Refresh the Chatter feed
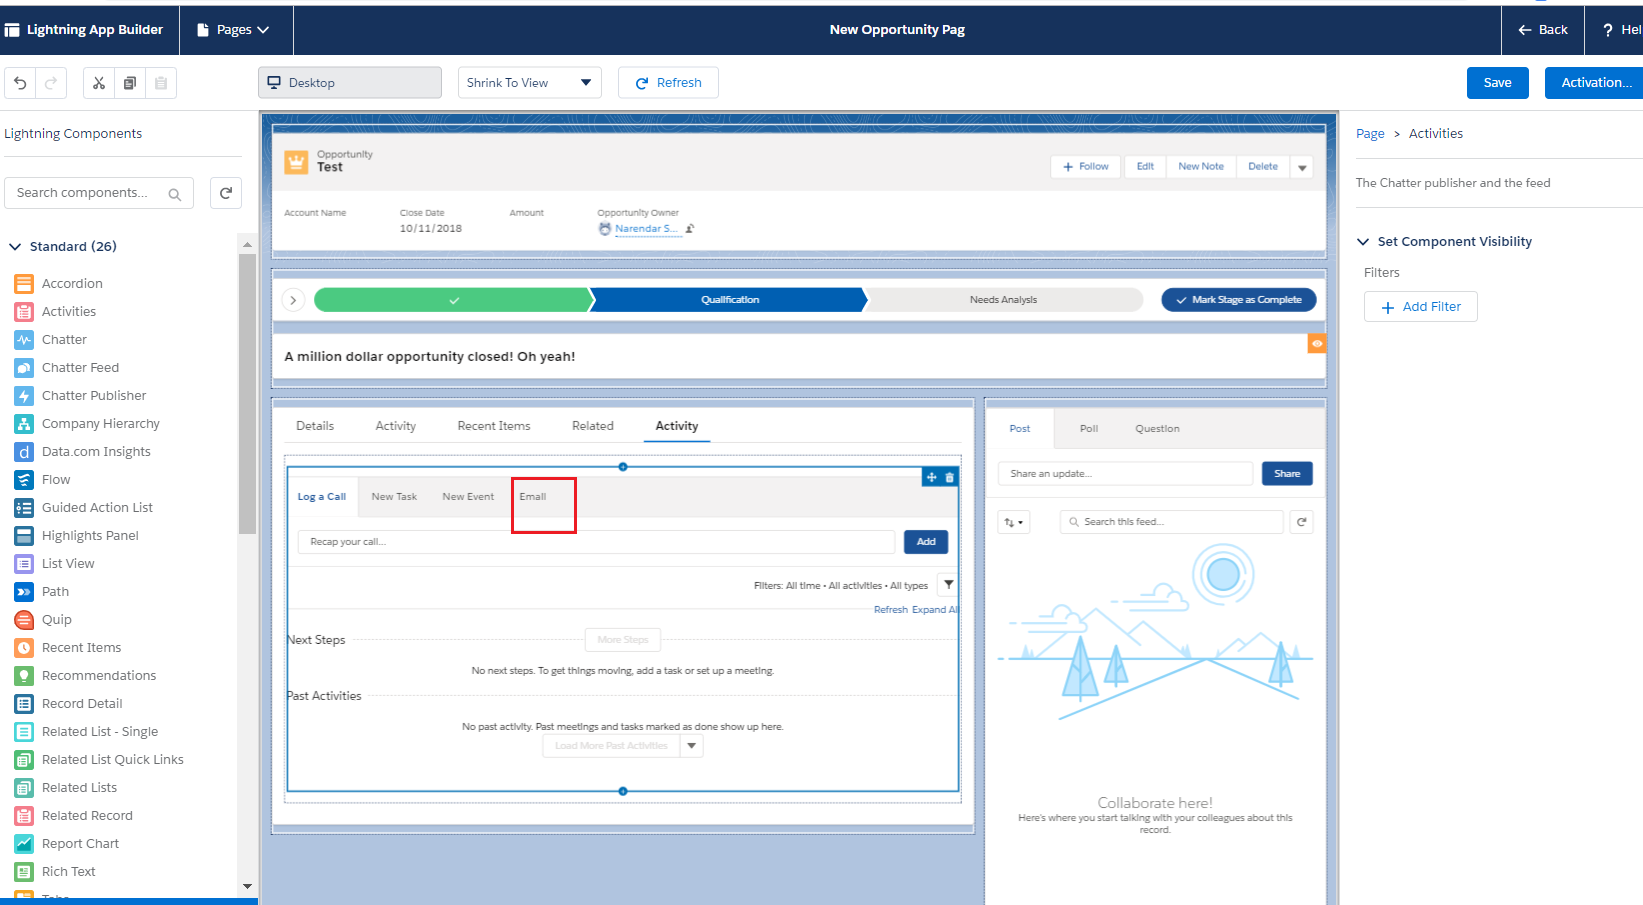1643x905 pixels. 1301,522
